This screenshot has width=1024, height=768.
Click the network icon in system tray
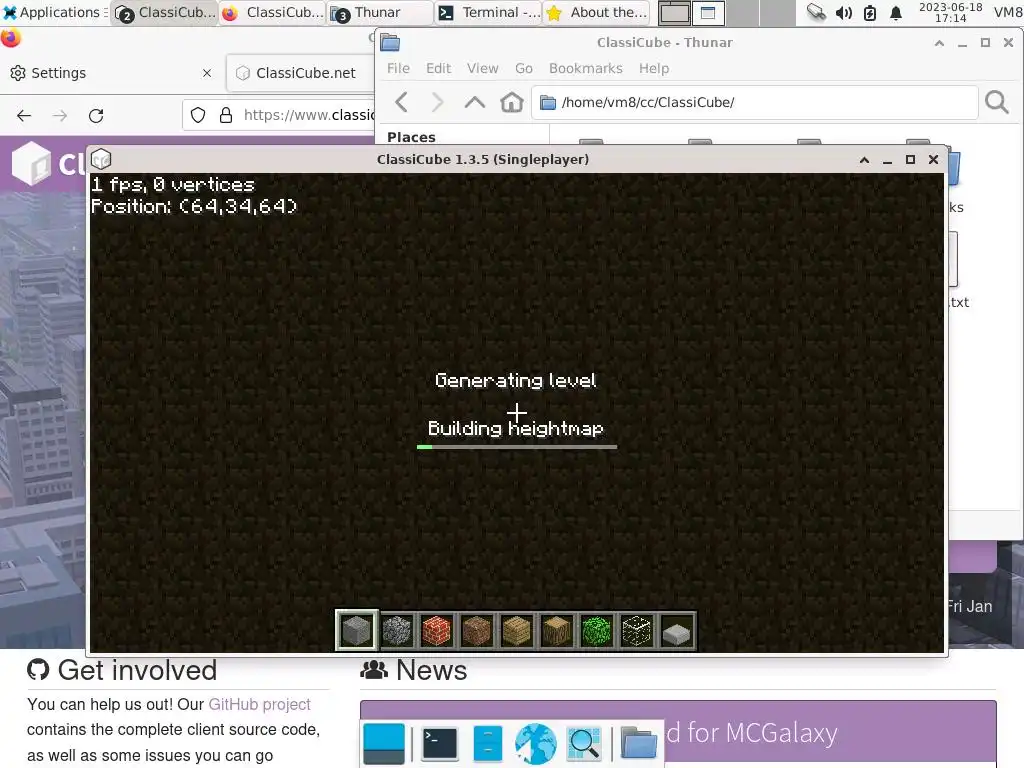pyautogui.click(x=816, y=12)
